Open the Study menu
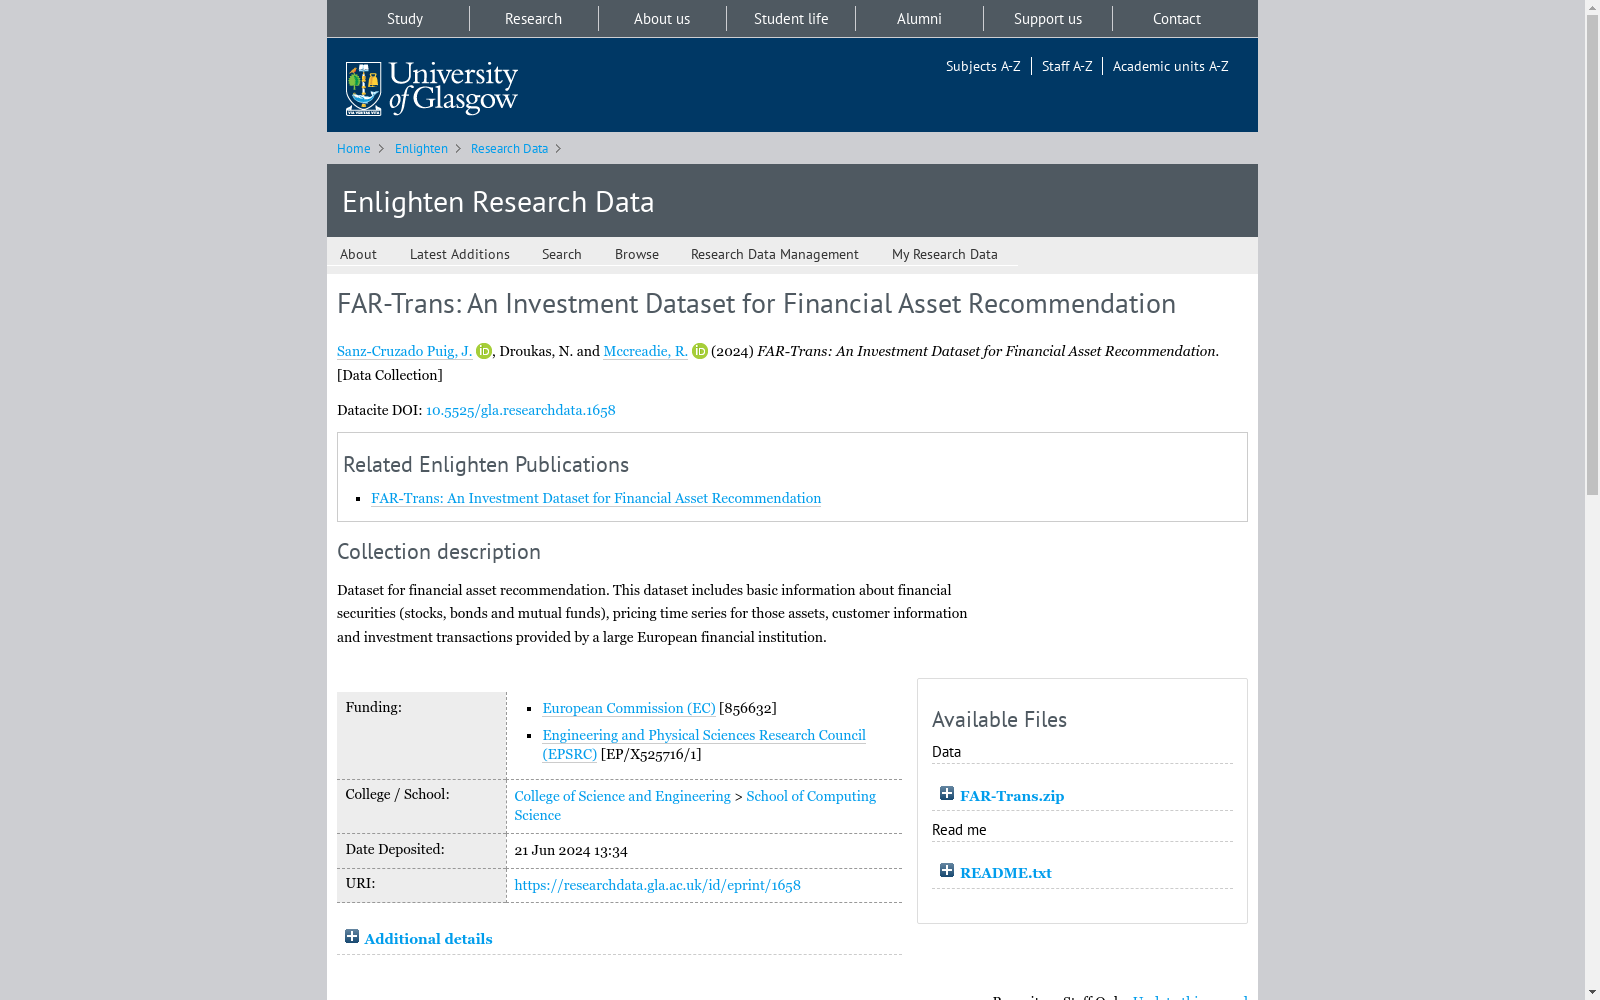 tap(405, 19)
